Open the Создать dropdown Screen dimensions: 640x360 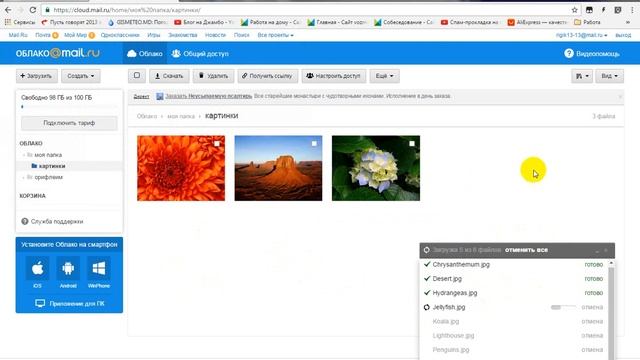(80, 76)
